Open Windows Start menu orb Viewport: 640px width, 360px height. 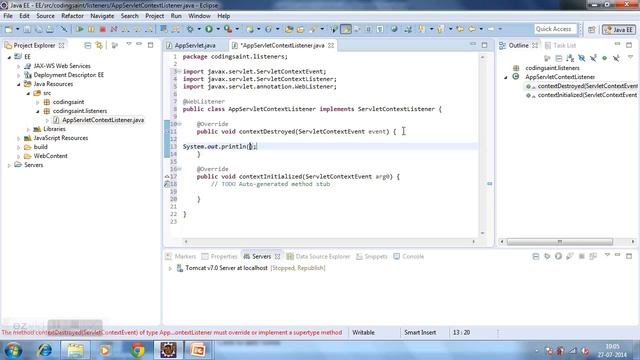(x=13, y=350)
